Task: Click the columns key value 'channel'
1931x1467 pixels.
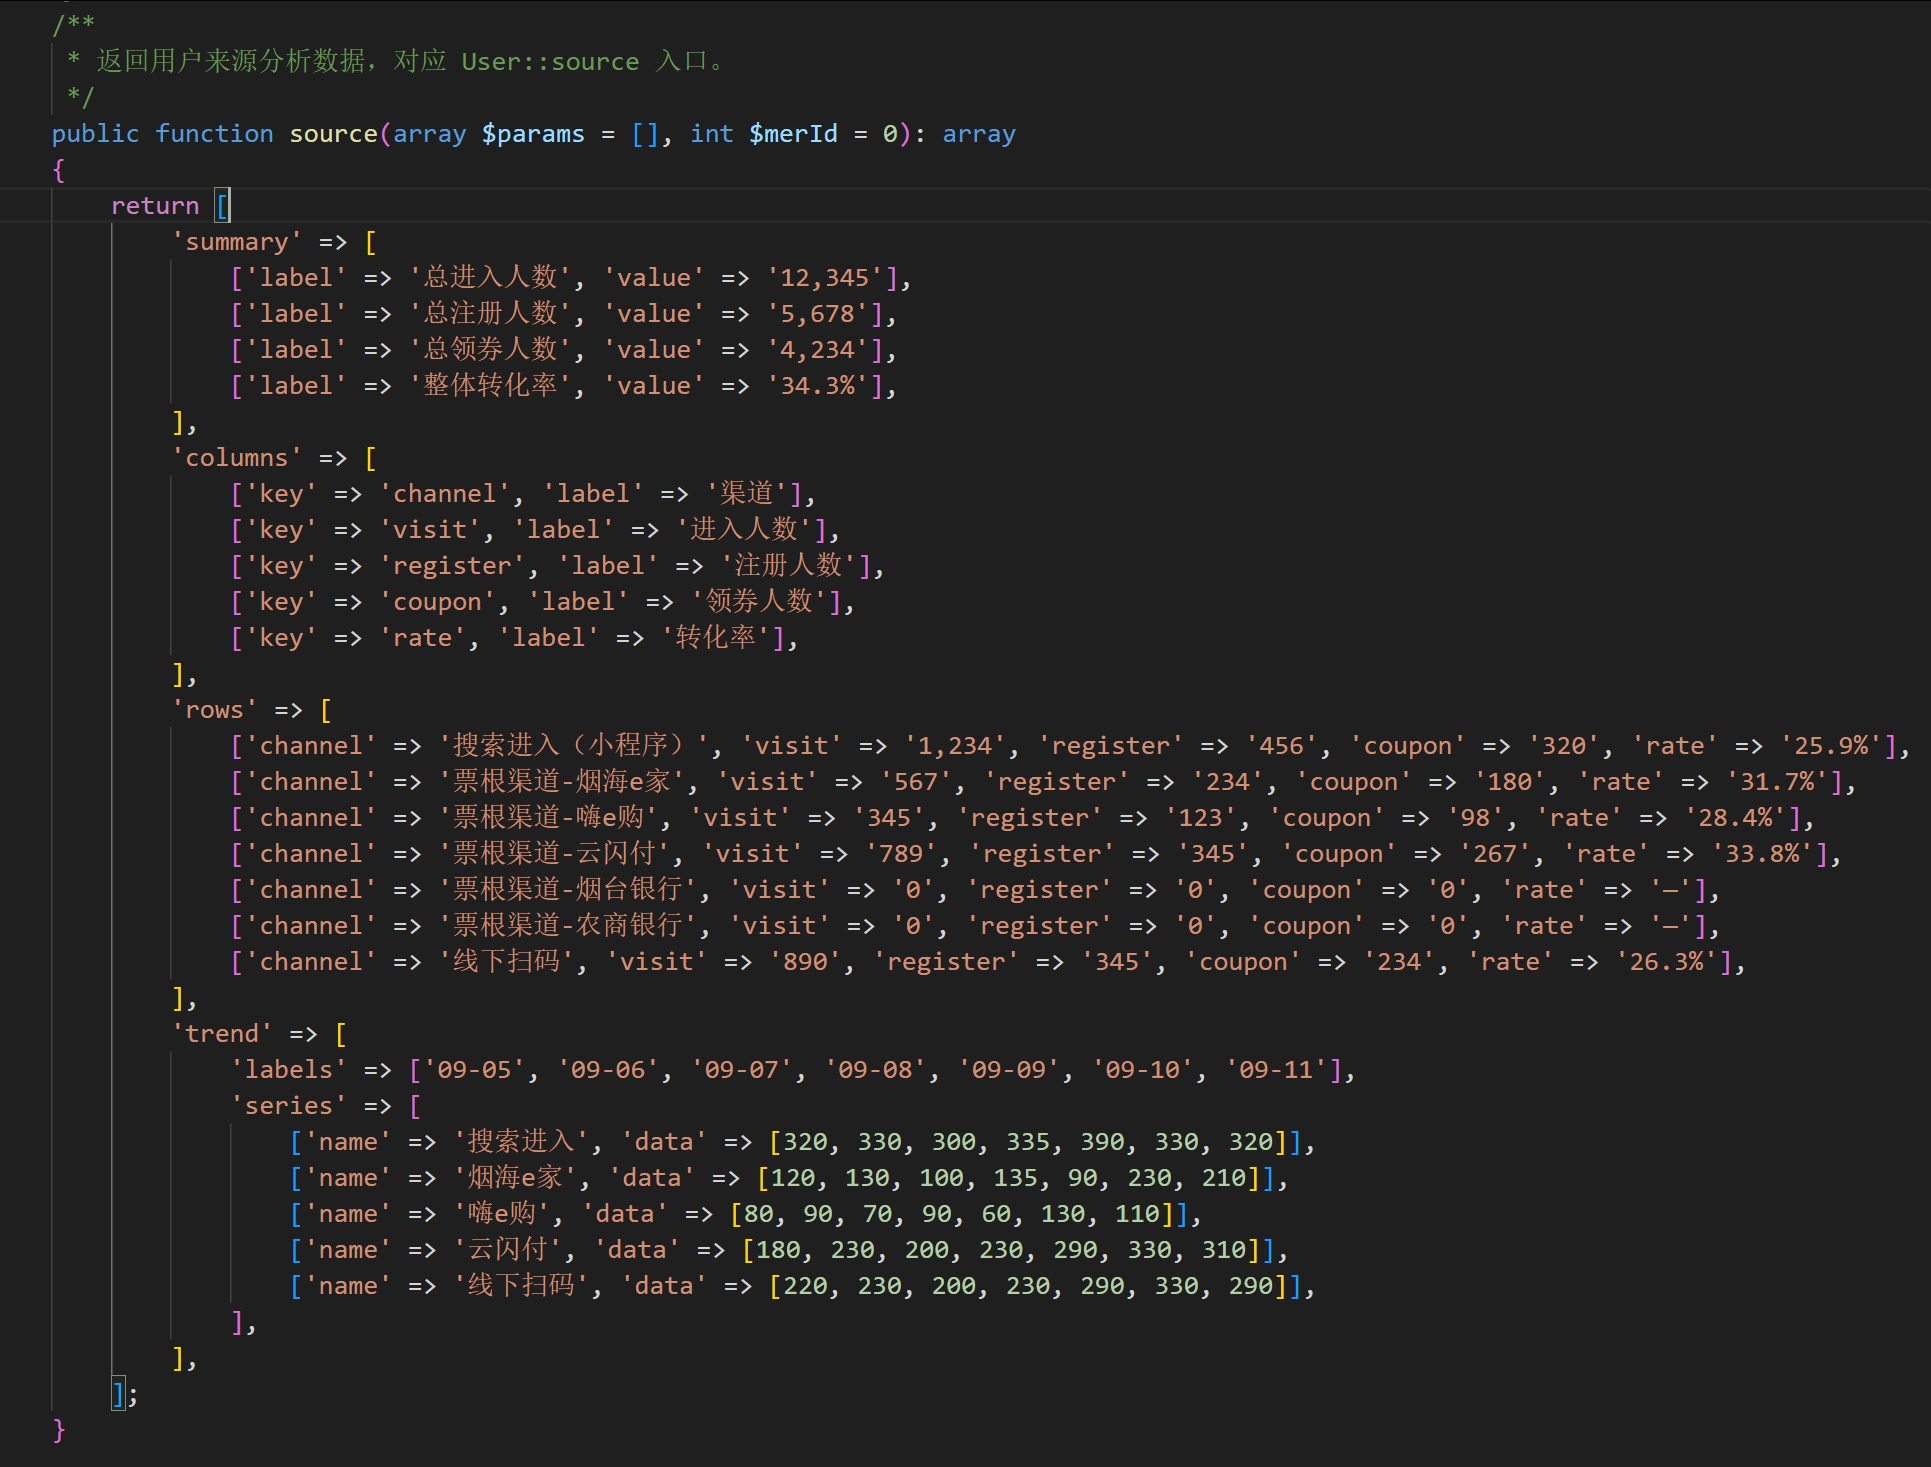Action: [x=445, y=494]
